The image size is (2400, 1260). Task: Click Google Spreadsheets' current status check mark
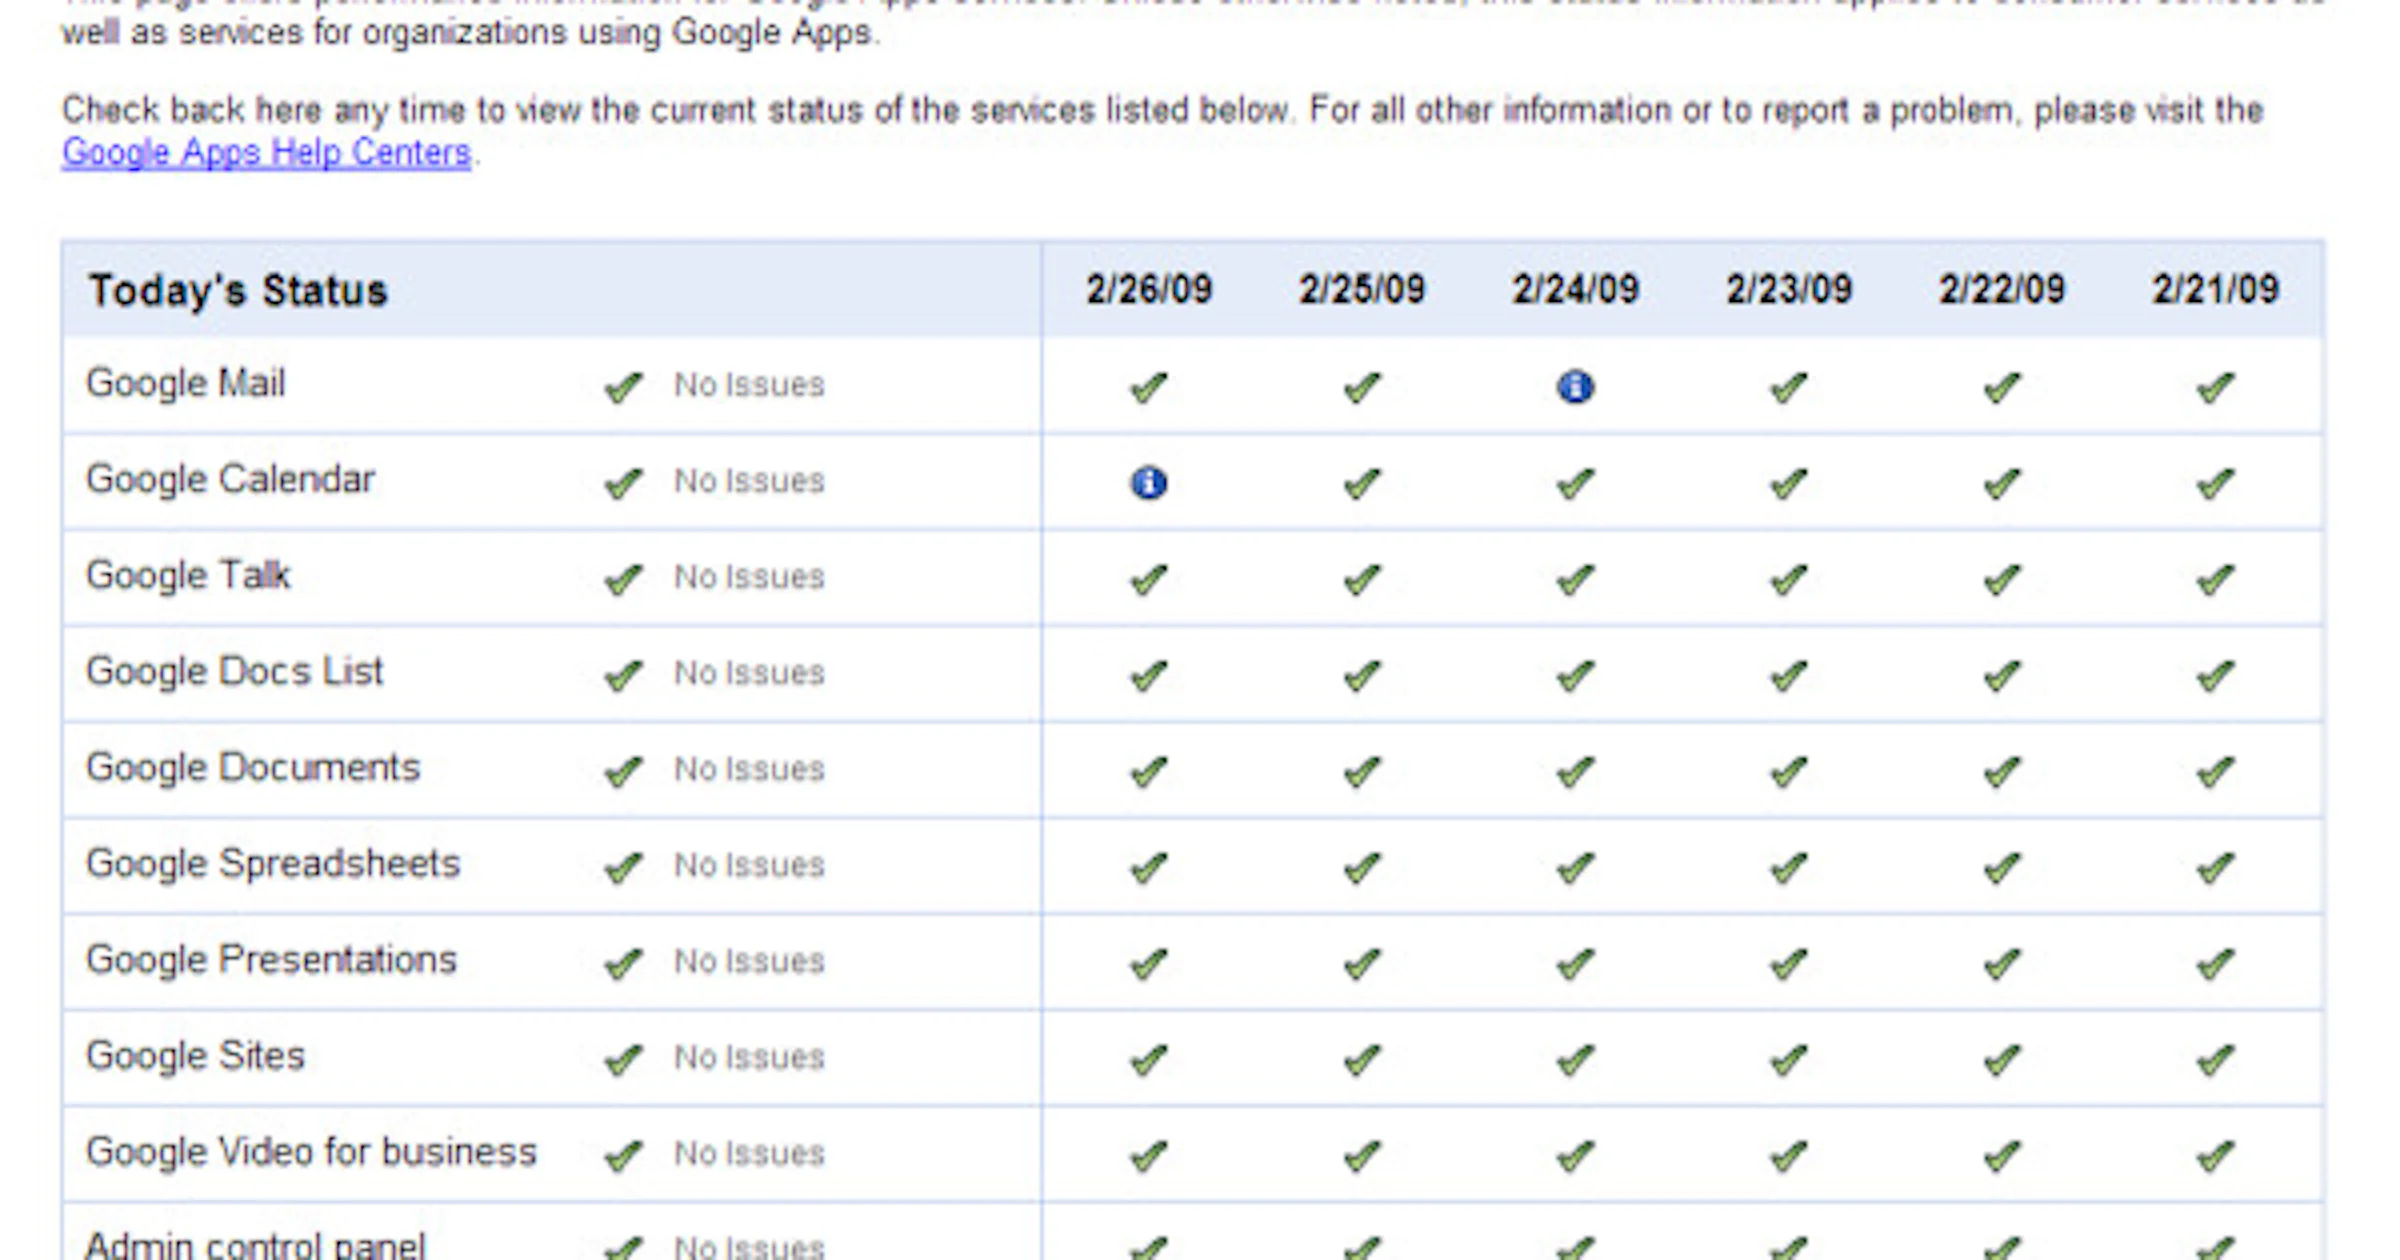point(623,866)
